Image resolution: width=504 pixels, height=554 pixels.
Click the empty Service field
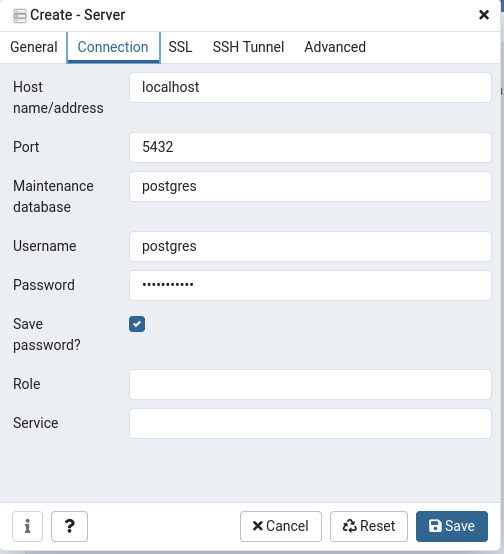pos(310,423)
